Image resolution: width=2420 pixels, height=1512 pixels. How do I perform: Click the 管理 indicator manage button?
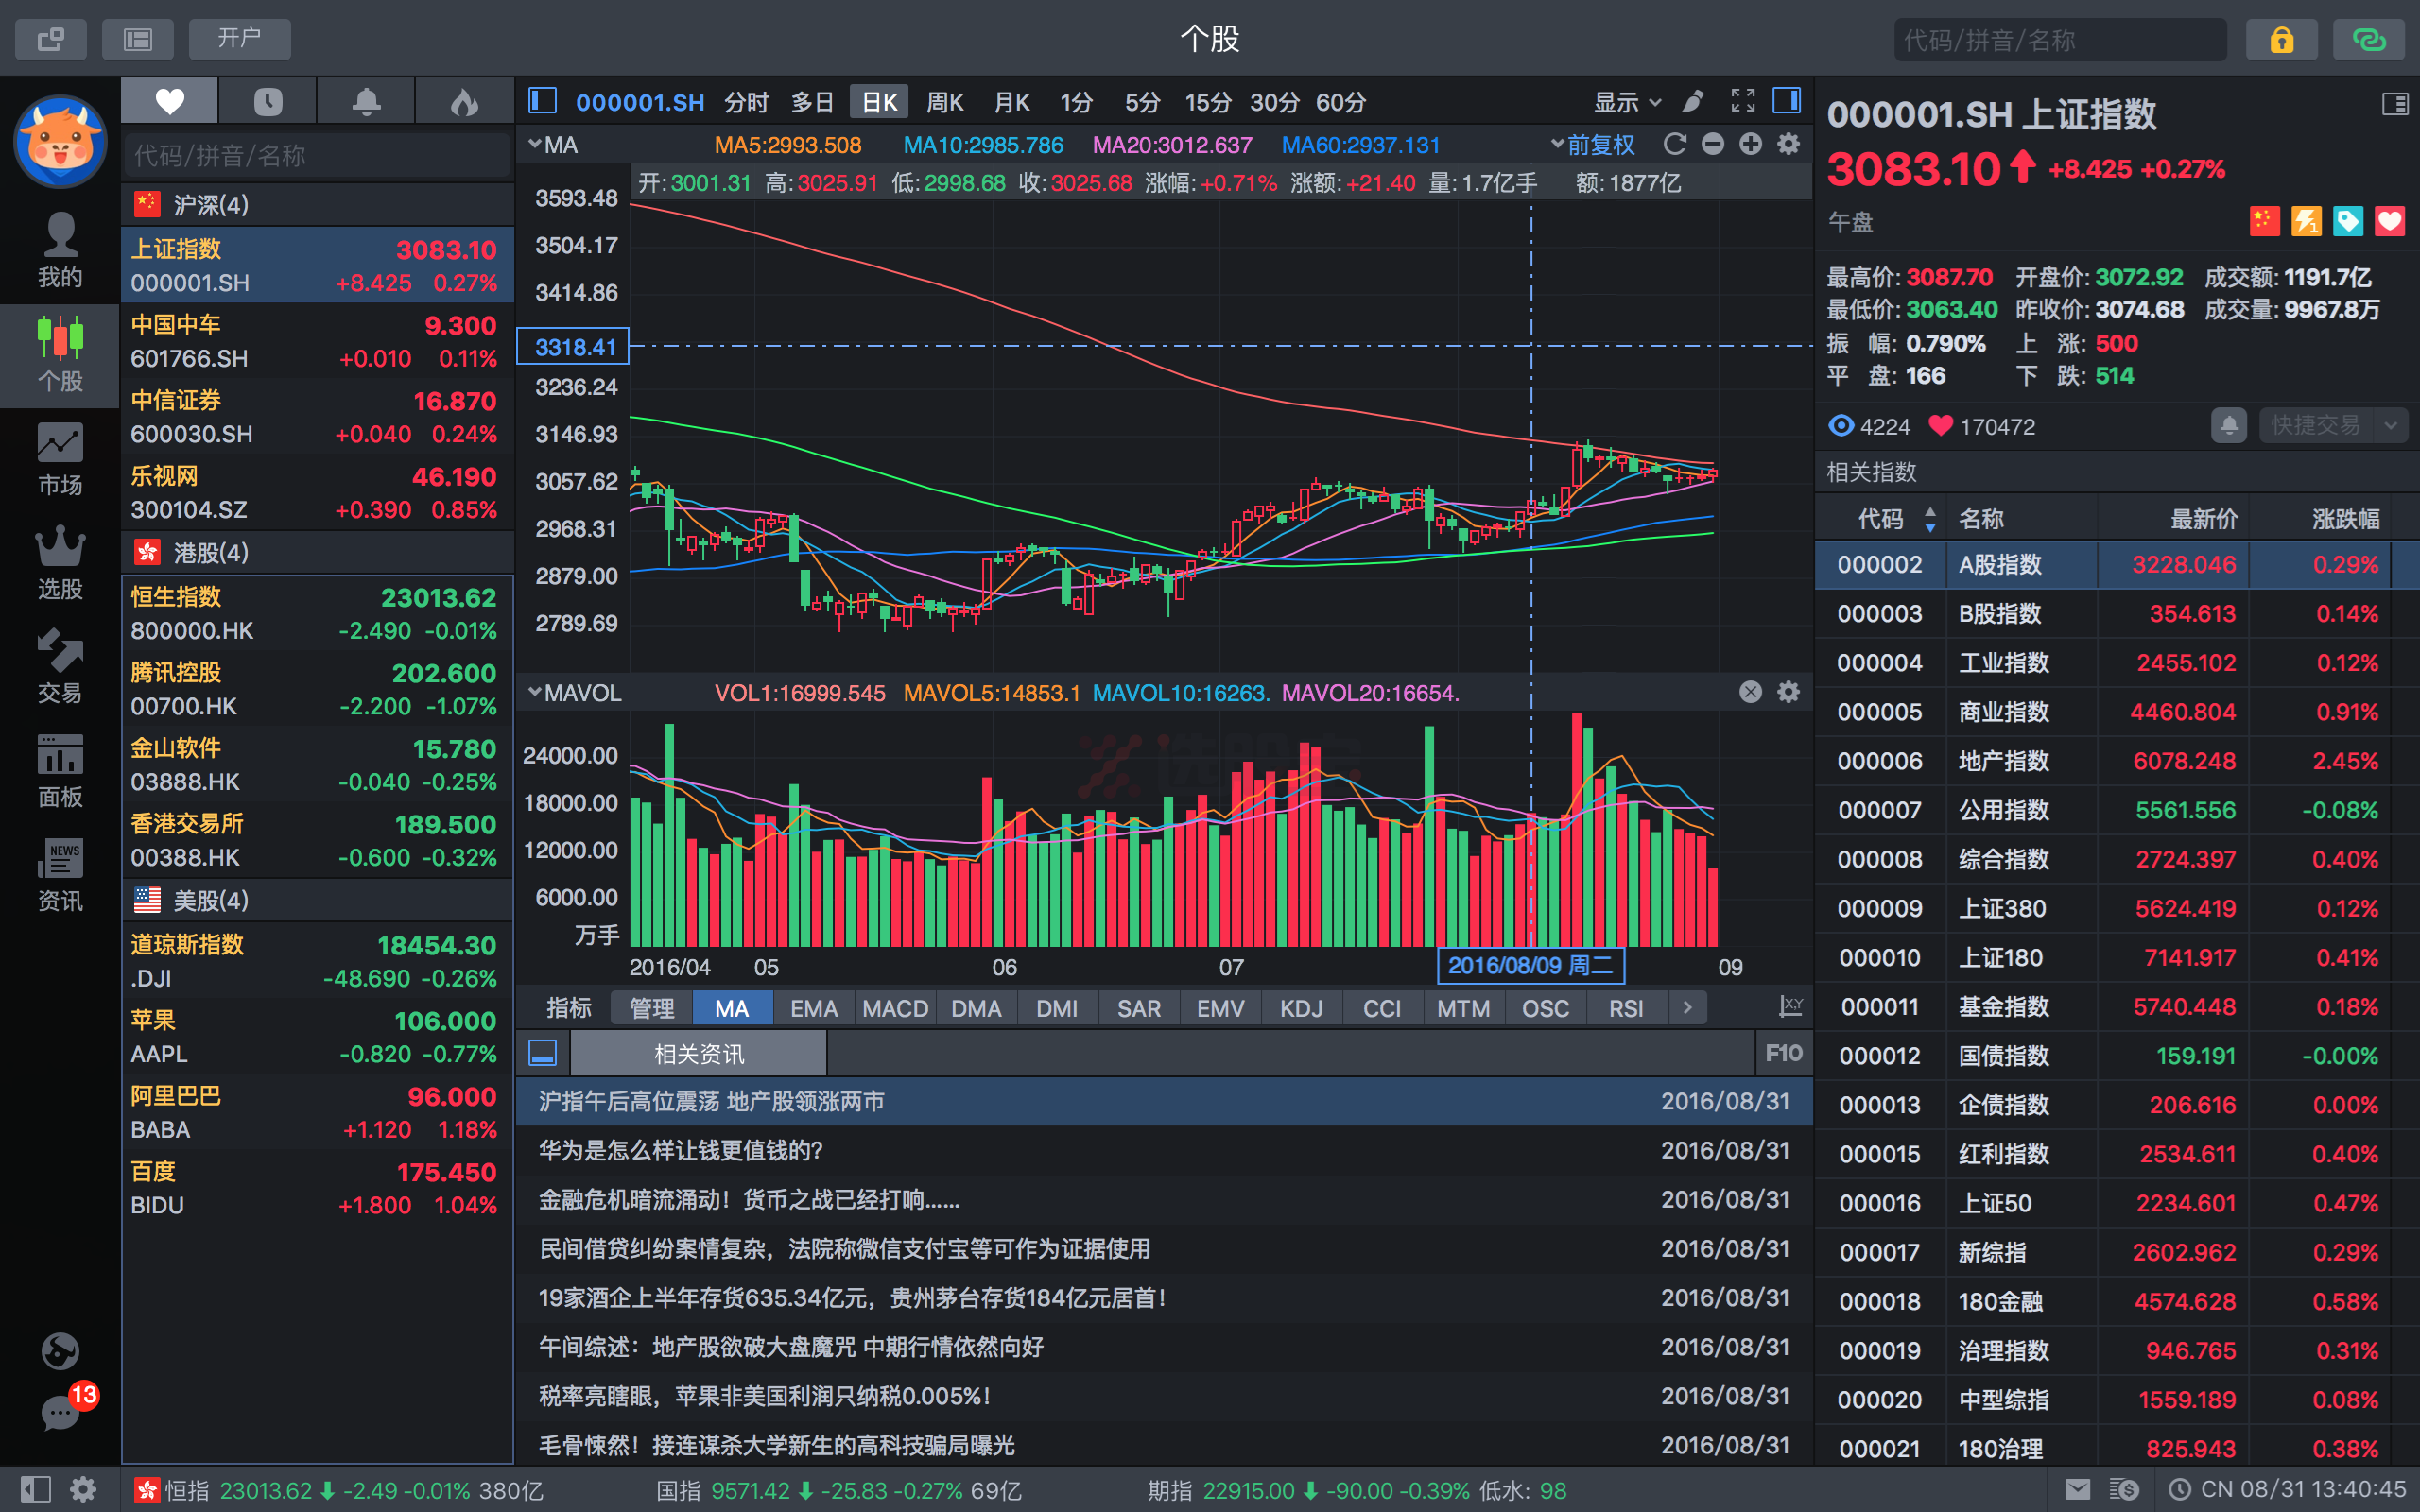pyautogui.click(x=651, y=1008)
